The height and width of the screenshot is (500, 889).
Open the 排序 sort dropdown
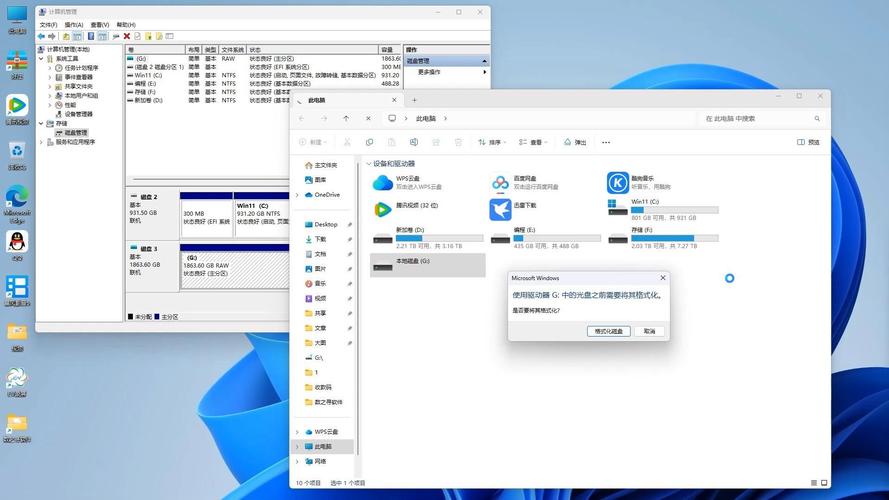493,143
